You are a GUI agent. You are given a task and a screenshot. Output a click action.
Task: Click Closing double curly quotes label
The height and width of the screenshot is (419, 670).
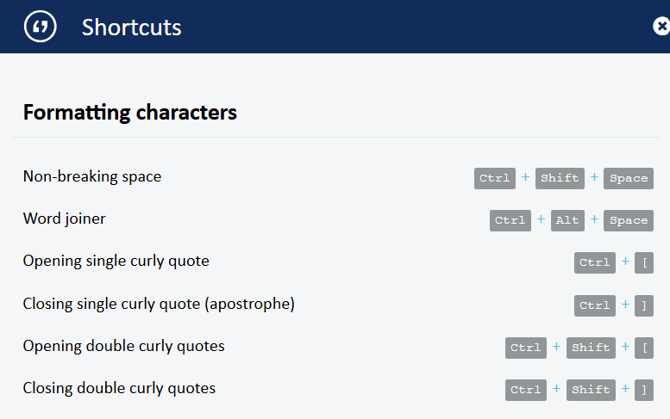tap(119, 388)
